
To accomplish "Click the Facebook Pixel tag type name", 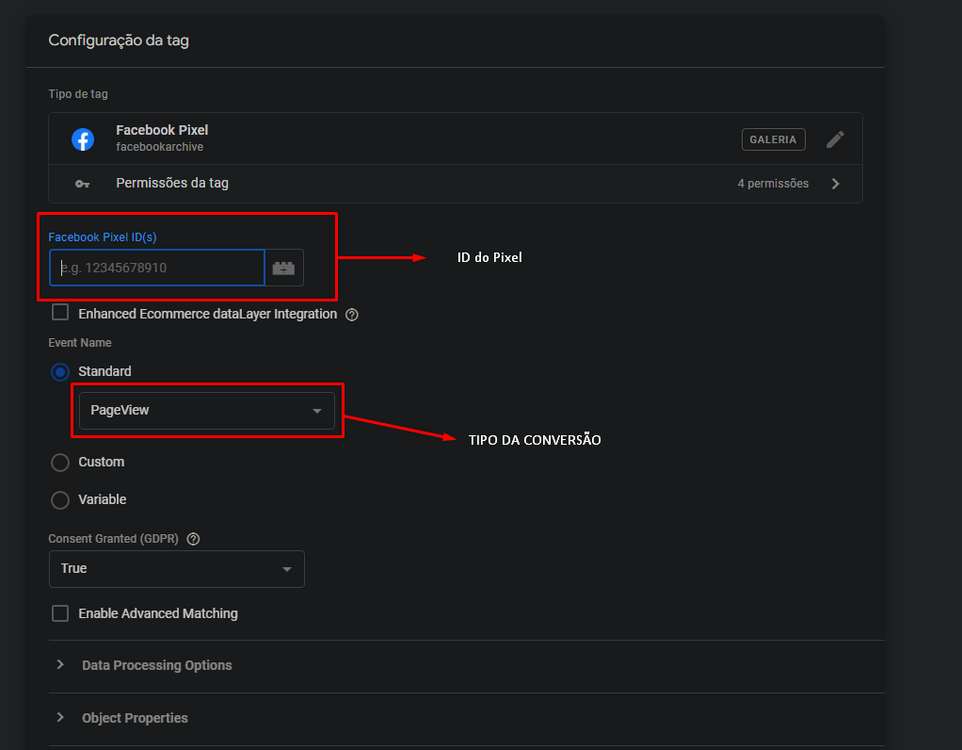I will [x=162, y=130].
